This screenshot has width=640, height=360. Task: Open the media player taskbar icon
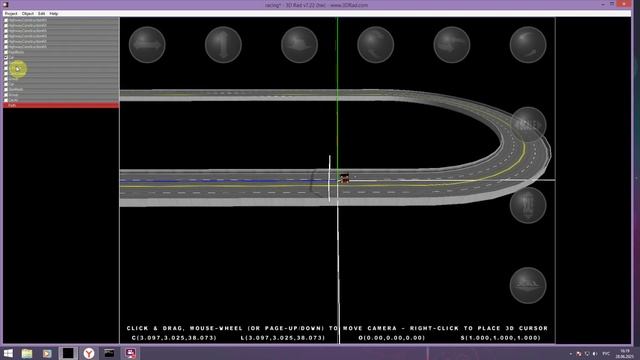[x=47, y=353]
